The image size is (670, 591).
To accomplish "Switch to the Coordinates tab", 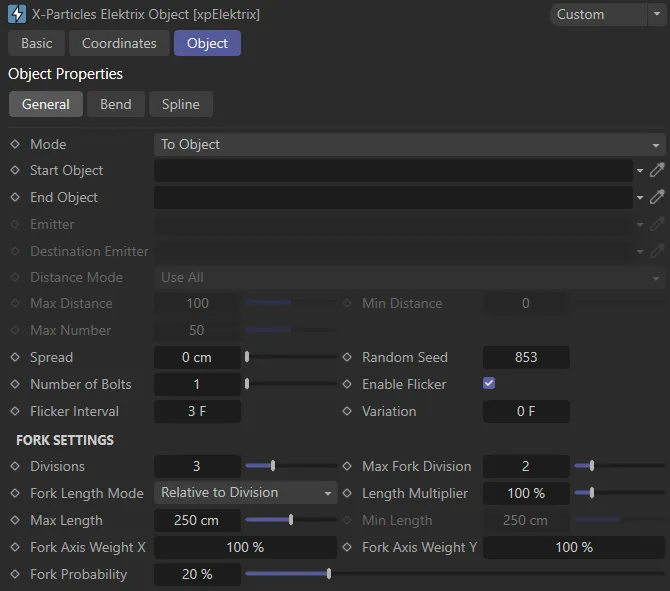I will click(x=119, y=43).
